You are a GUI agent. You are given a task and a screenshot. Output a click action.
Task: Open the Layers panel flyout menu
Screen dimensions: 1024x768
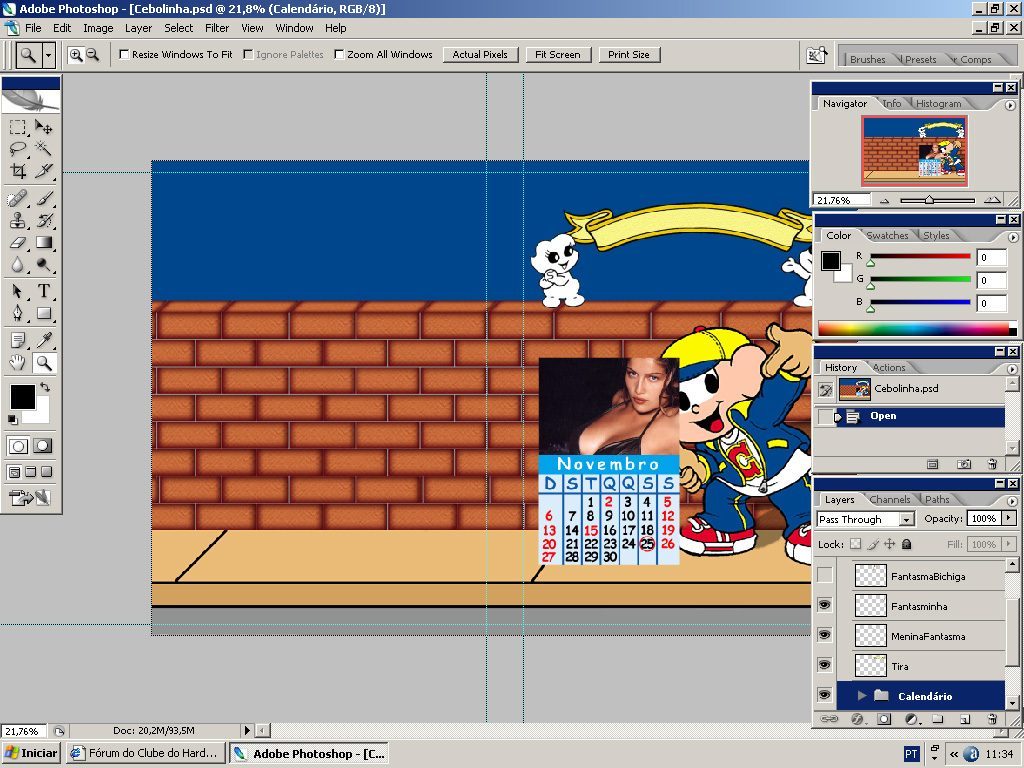click(1012, 501)
